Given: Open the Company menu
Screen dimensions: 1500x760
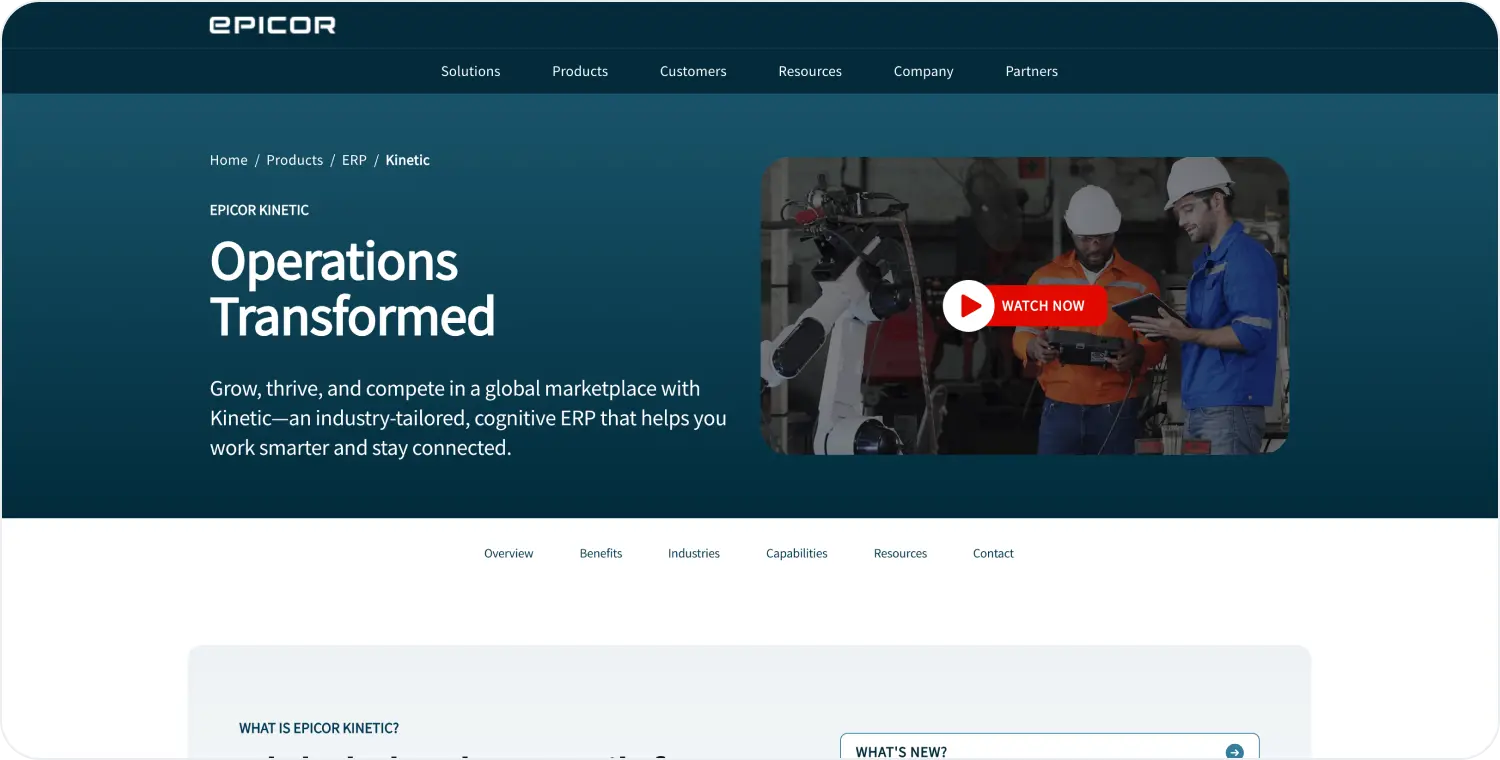Looking at the screenshot, I should pos(924,71).
